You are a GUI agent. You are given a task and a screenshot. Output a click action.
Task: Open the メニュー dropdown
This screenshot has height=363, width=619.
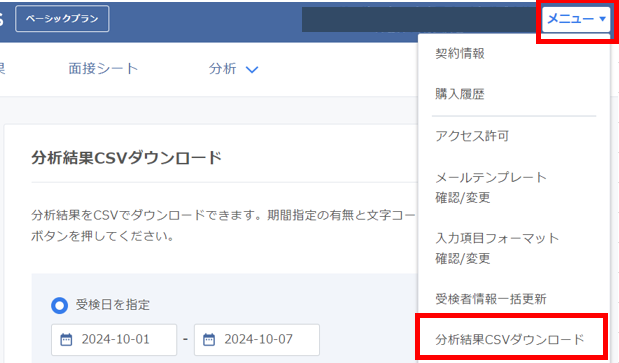click(x=576, y=19)
